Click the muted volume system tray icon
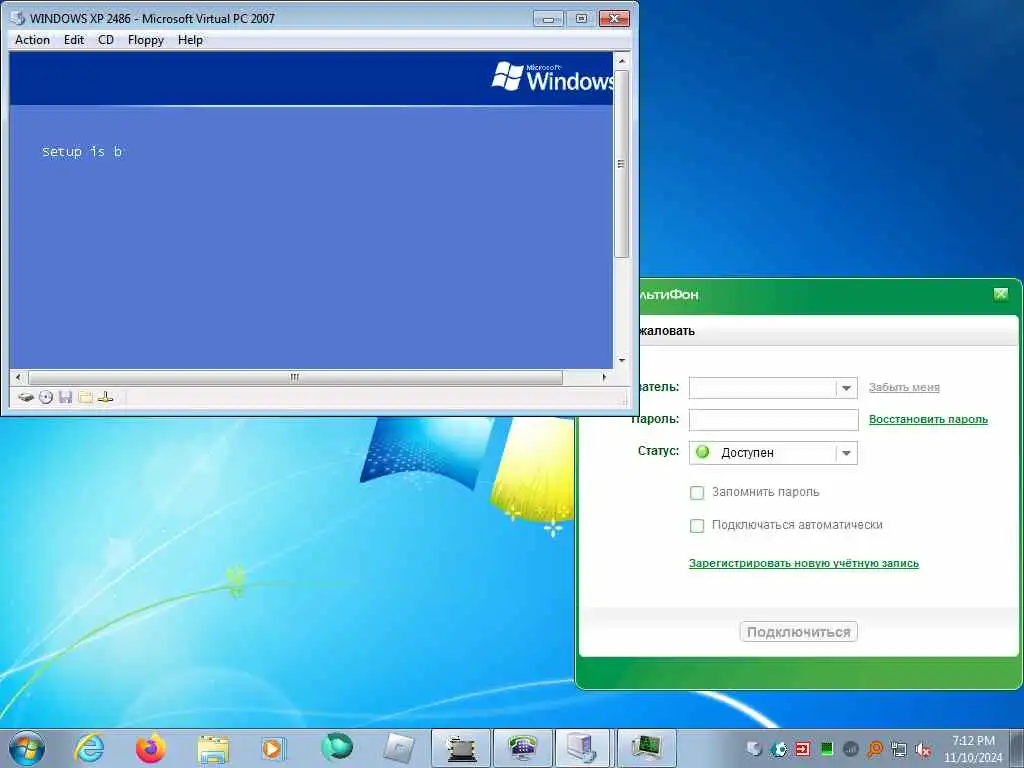Viewport: 1024px width, 768px height. coord(923,749)
